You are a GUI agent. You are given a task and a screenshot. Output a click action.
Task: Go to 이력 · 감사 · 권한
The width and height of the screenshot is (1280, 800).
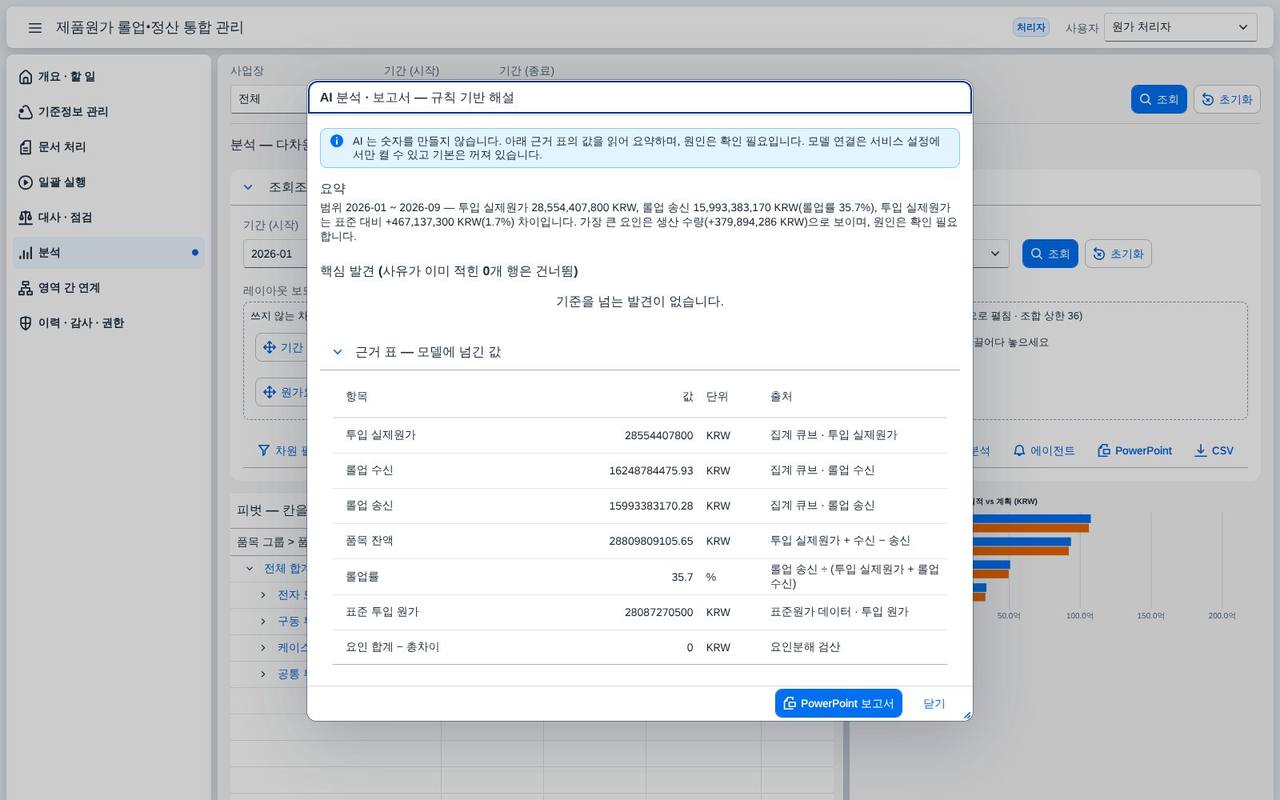[x=109, y=323]
